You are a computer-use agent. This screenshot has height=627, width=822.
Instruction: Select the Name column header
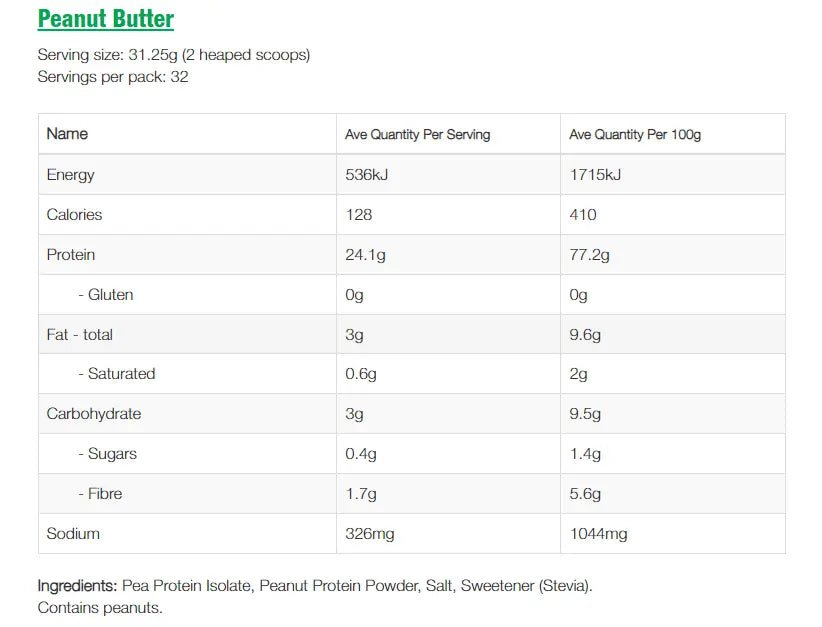[67, 134]
